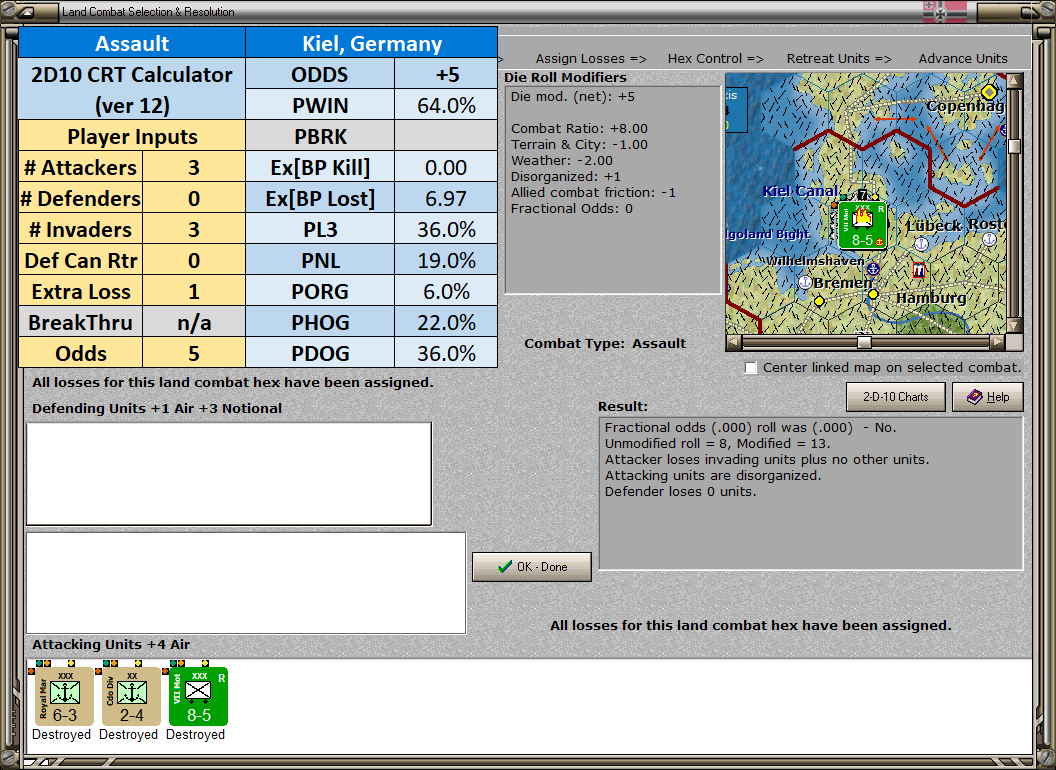Click the yellow city dot right of Bremen
The image size is (1056, 770).
click(873, 294)
